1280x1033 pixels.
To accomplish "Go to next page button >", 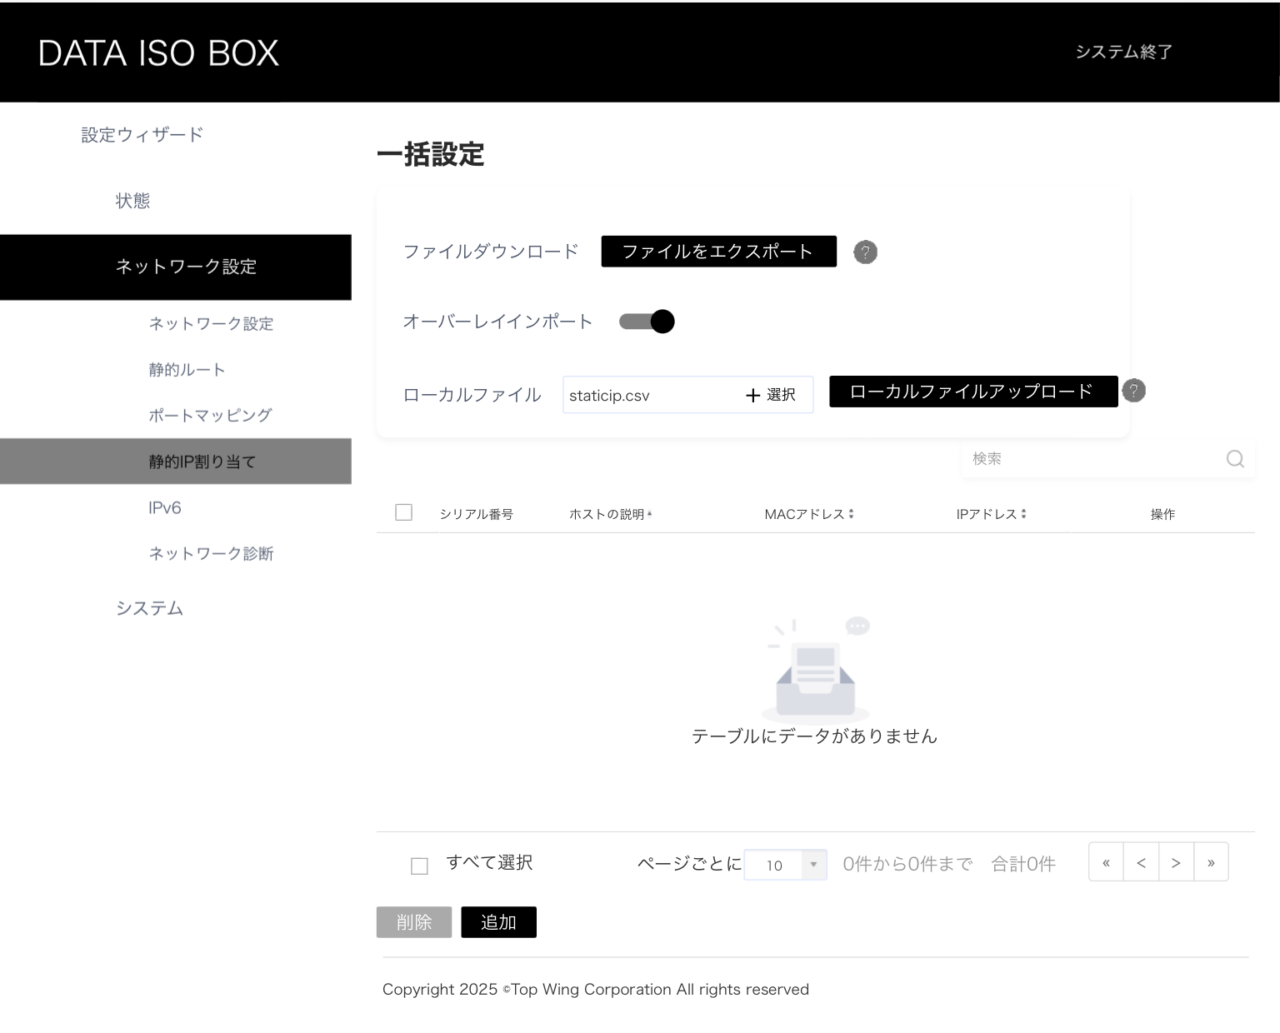I will click(1176, 863).
